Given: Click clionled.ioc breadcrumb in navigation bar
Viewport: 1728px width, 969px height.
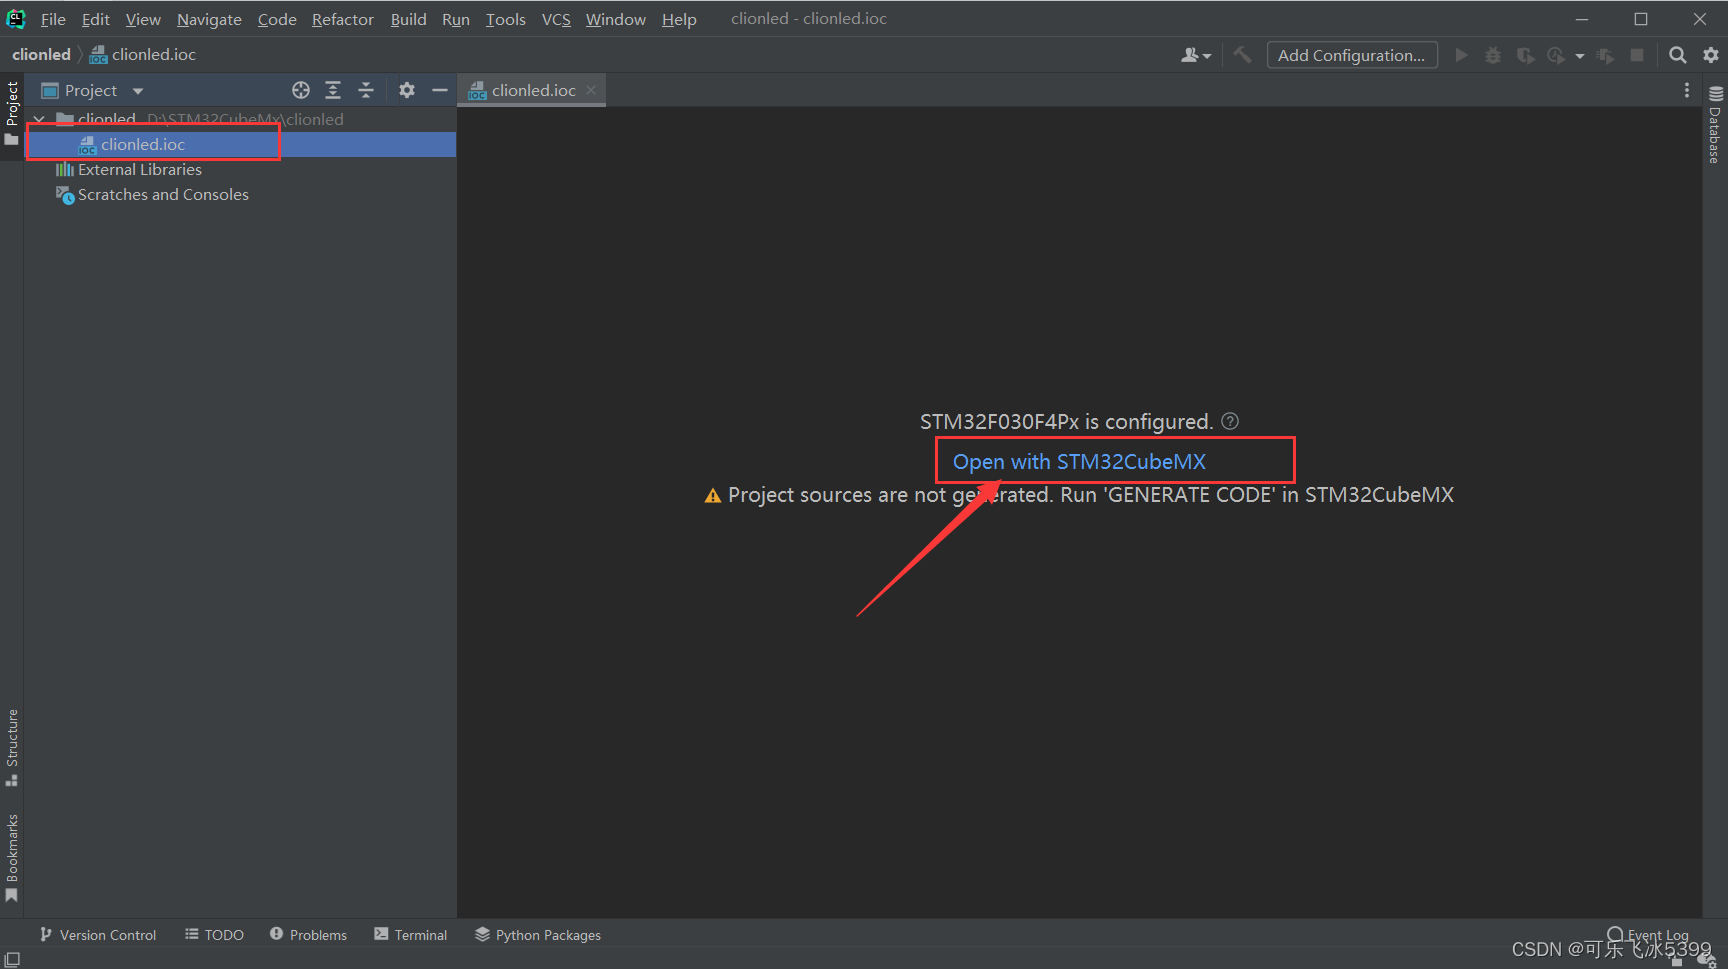Looking at the screenshot, I should click(x=143, y=54).
